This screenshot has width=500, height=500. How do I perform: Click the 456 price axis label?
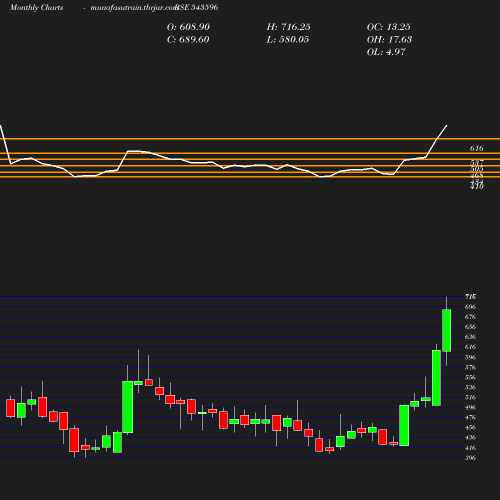click(x=470, y=427)
